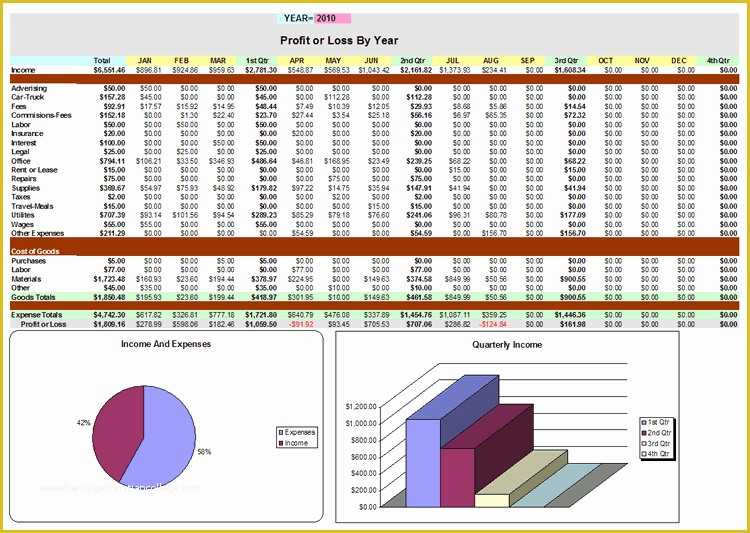Select the FEB column header
Screen dimensions: 750x533
click(181, 61)
